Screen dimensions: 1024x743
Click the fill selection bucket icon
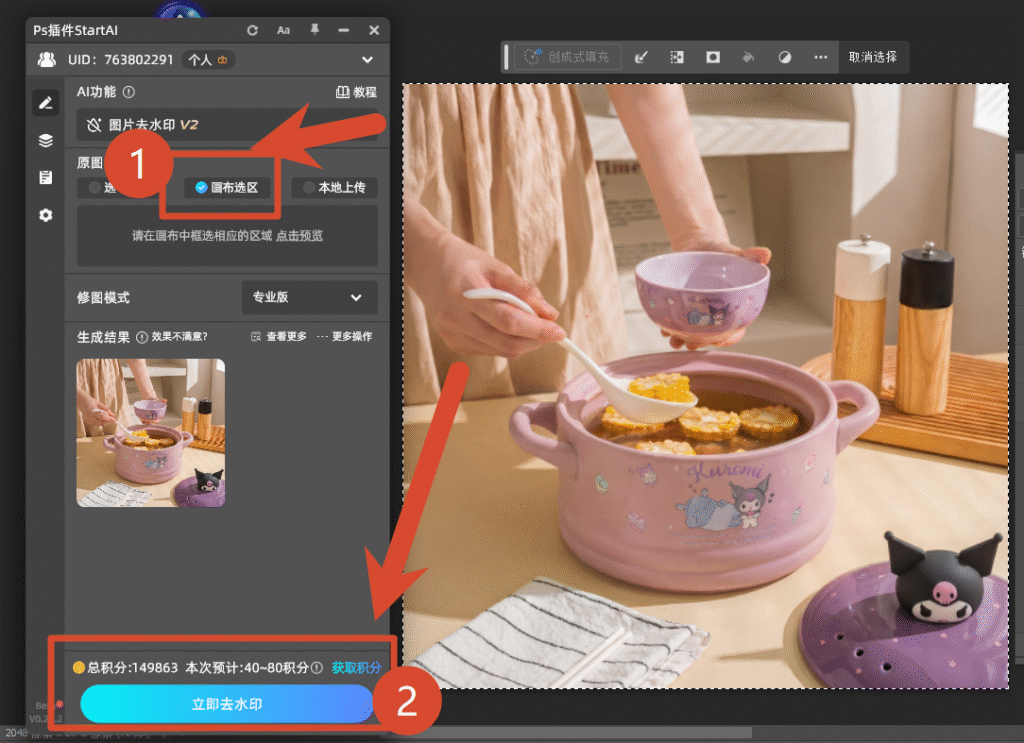coord(748,57)
